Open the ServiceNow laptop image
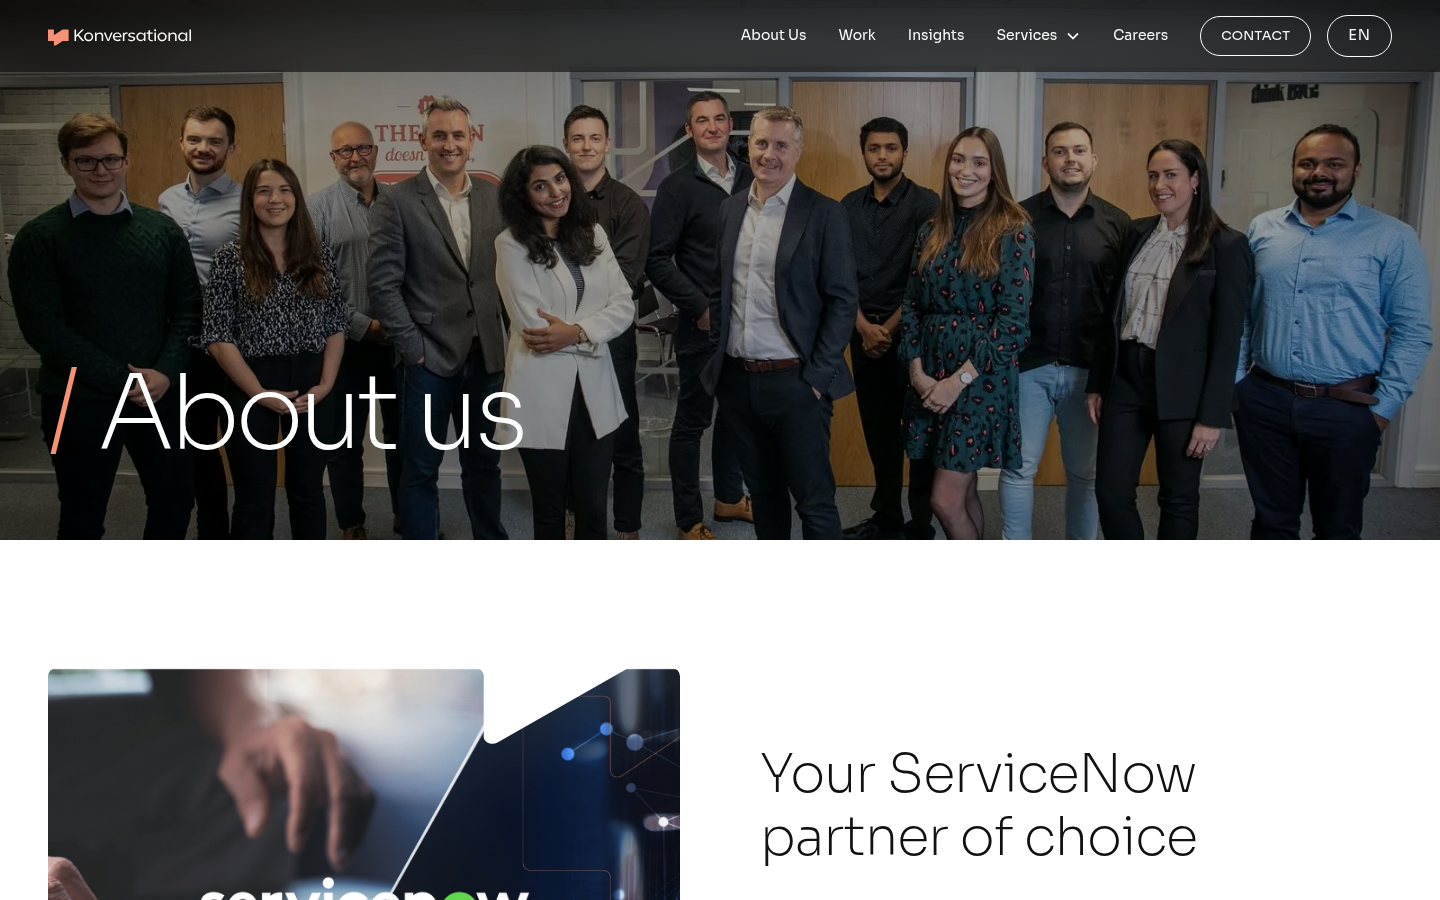Image resolution: width=1440 pixels, height=900 pixels. pos(364,785)
